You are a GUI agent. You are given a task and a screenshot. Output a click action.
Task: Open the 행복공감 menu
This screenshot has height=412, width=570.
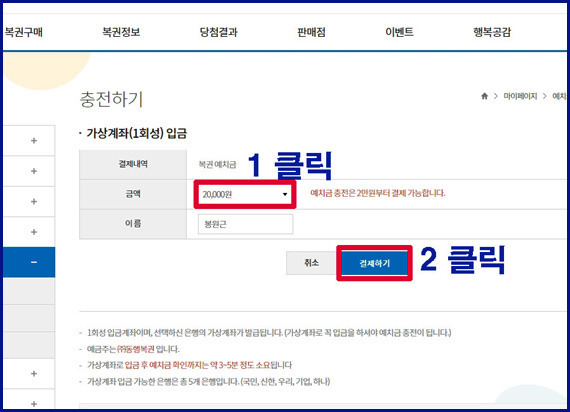point(492,32)
